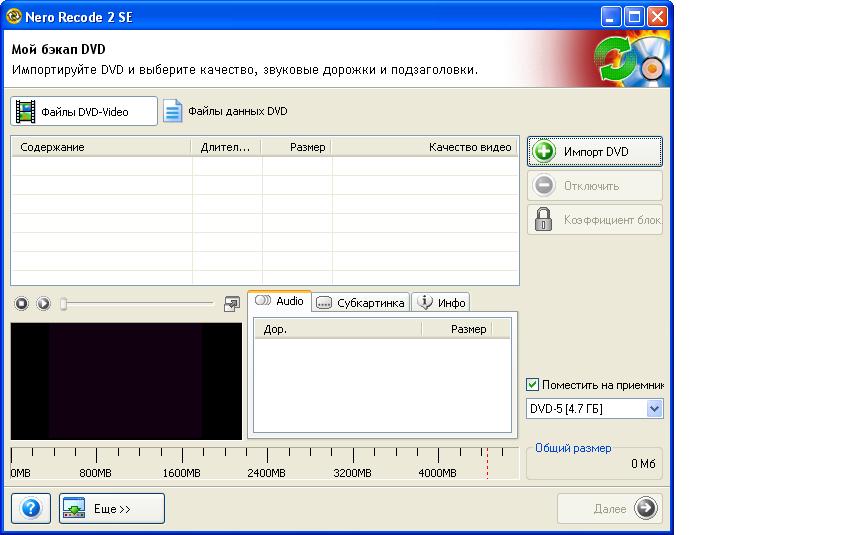Select the Audio tab
The image size is (842, 535).
(x=279, y=301)
